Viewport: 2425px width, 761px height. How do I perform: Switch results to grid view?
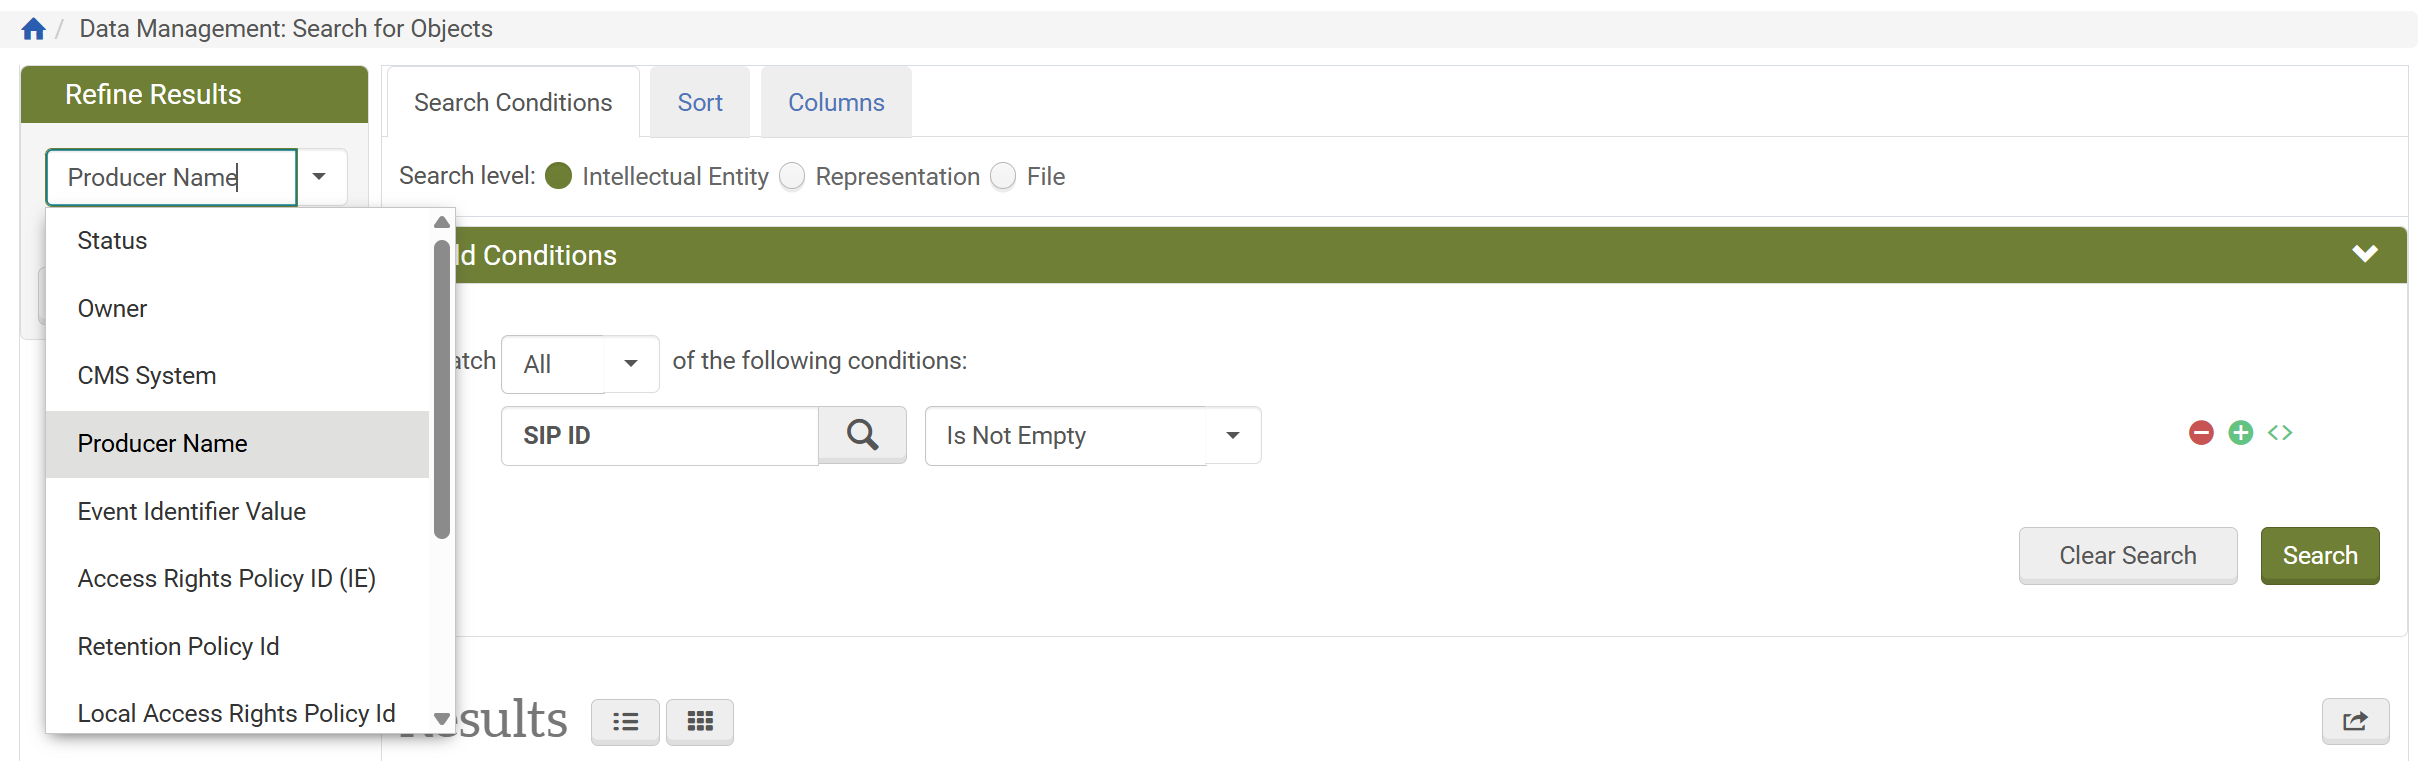click(700, 721)
